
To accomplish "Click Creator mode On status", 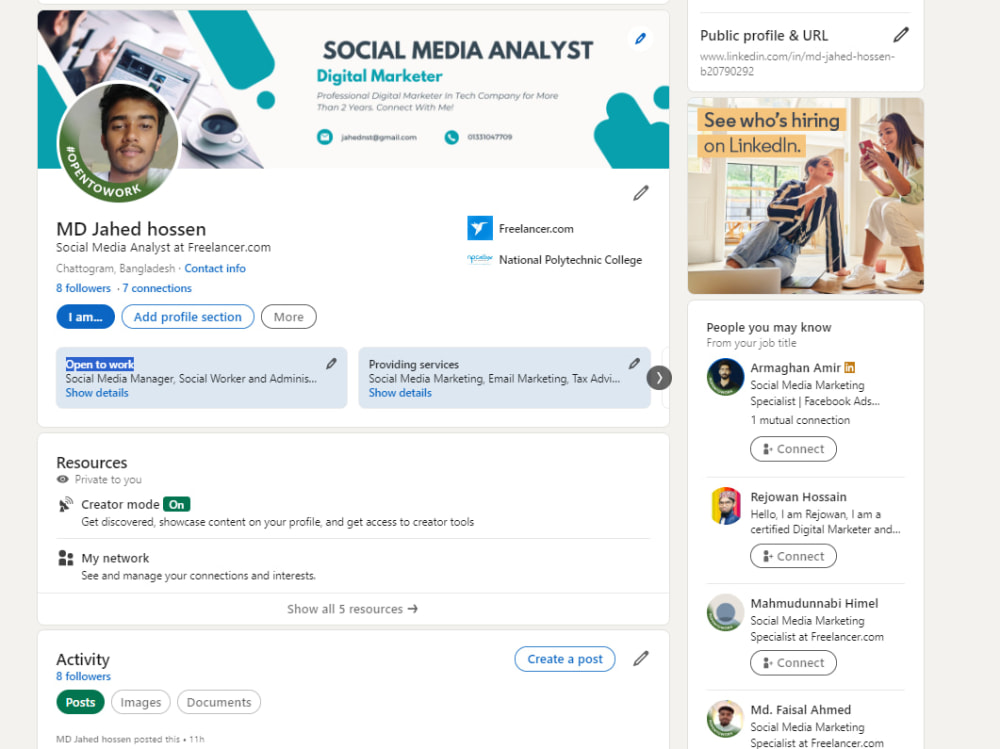I will (177, 505).
